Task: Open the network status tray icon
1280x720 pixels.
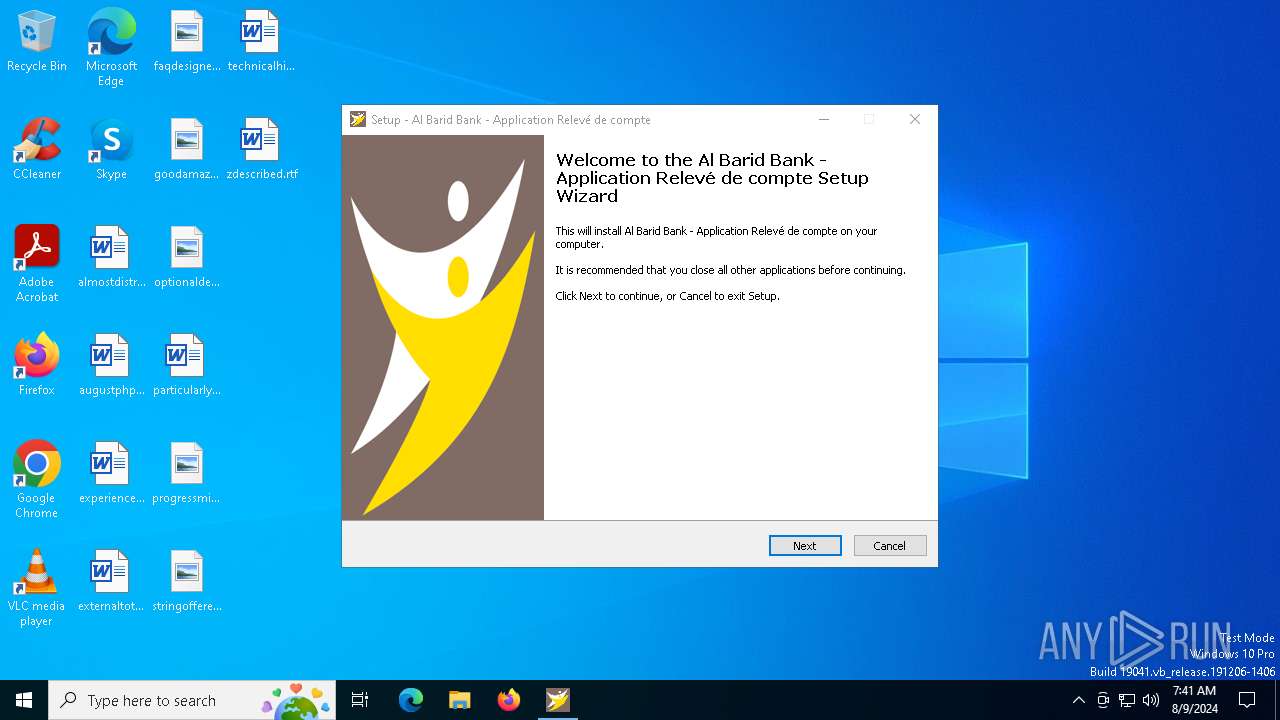Action: 1127,700
